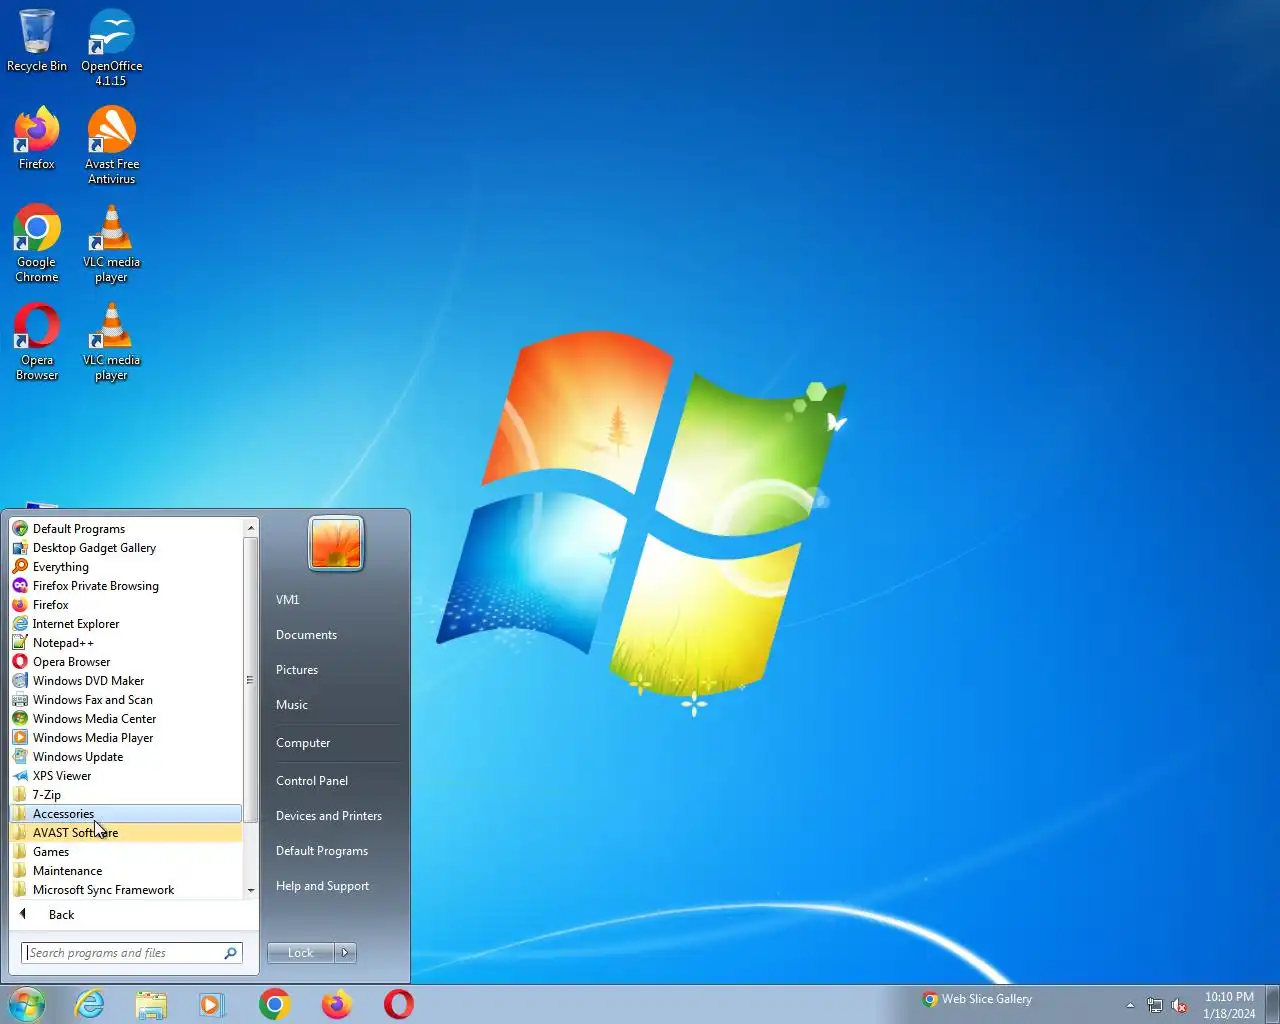Open Windows Fax and Scan

[x=126, y=699]
